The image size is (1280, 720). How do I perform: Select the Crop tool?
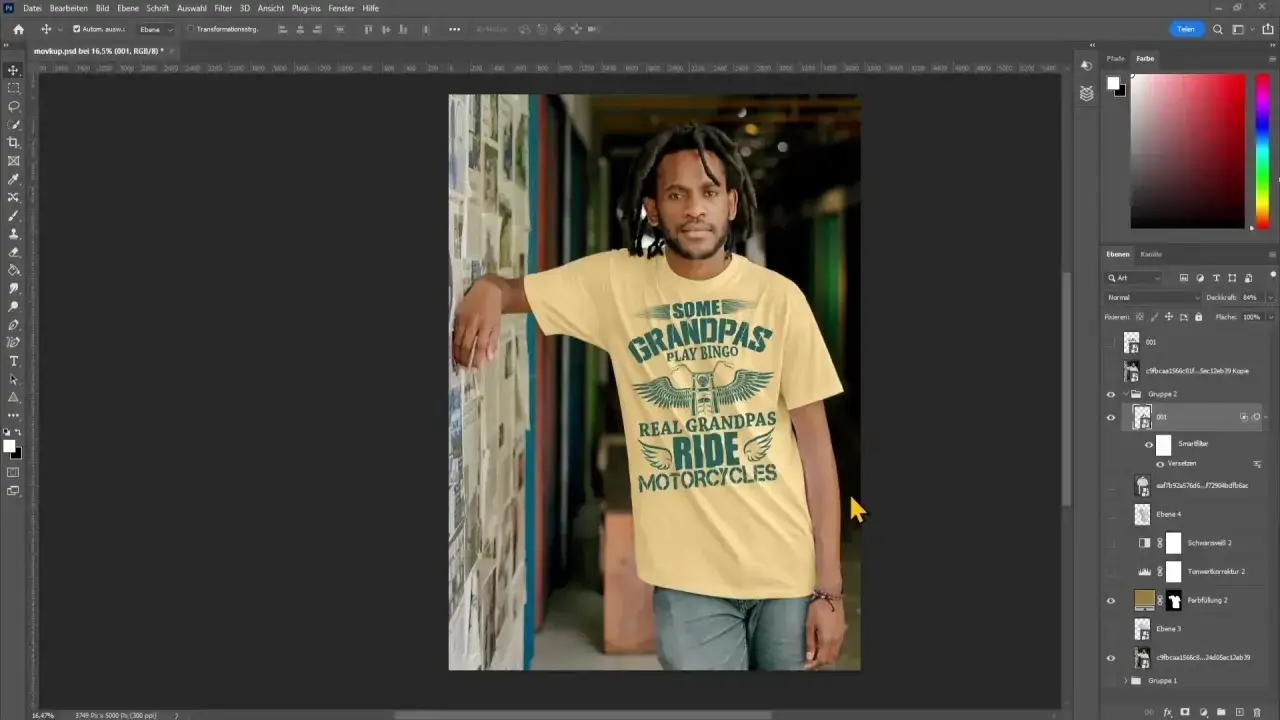14,143
